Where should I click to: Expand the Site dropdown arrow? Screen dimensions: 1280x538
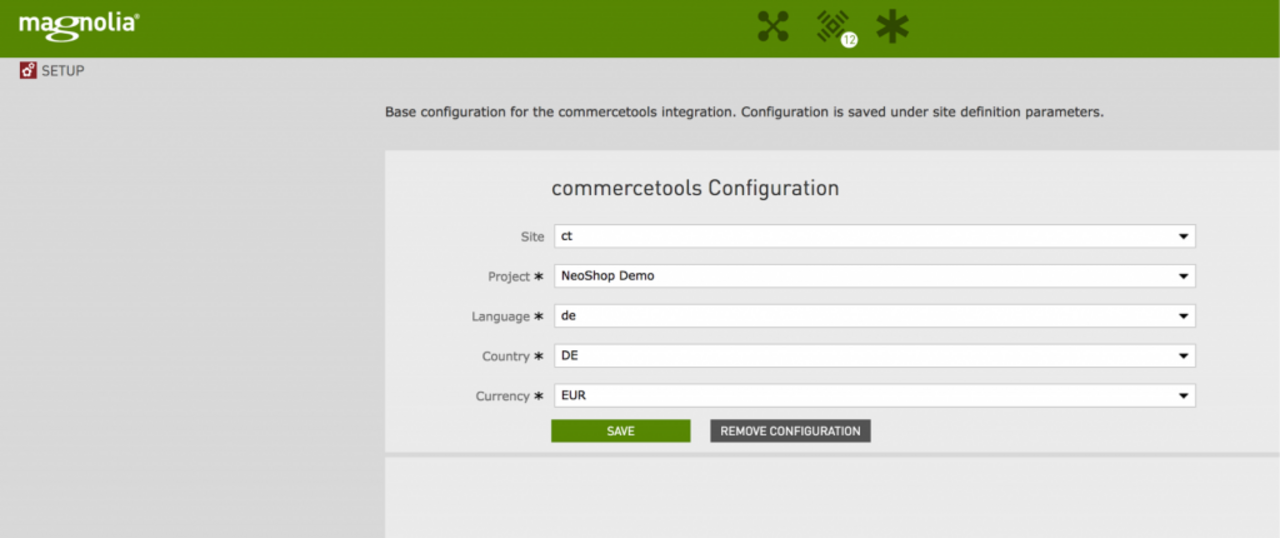(x=1183, y=237)
